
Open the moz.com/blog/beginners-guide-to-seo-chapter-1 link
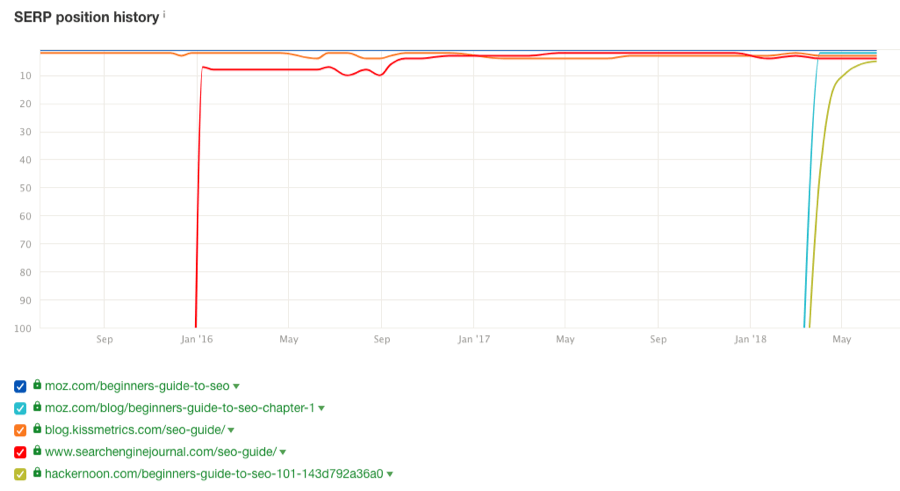[180, 408]
